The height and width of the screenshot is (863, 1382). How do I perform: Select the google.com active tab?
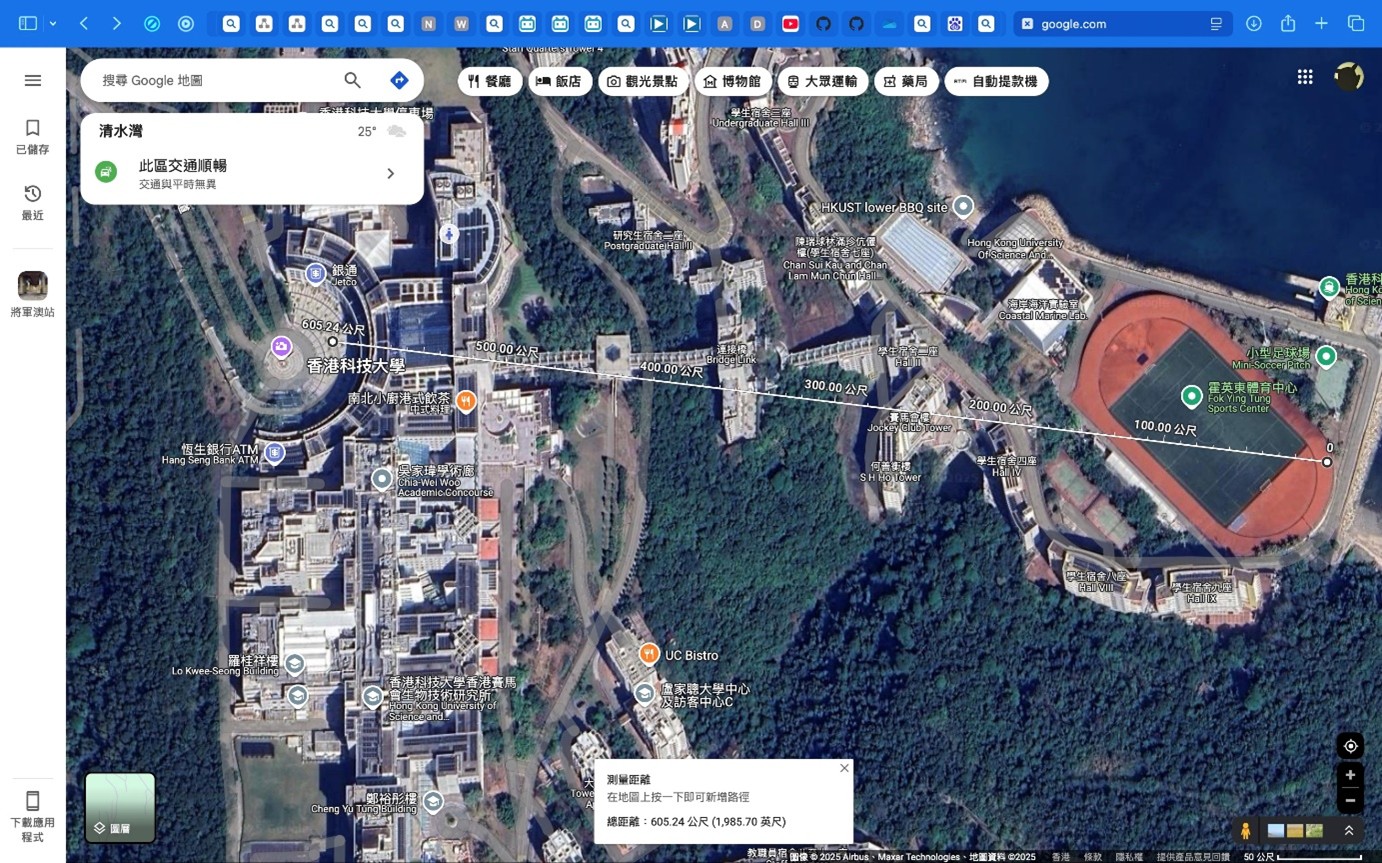[x=1123, y=23]
